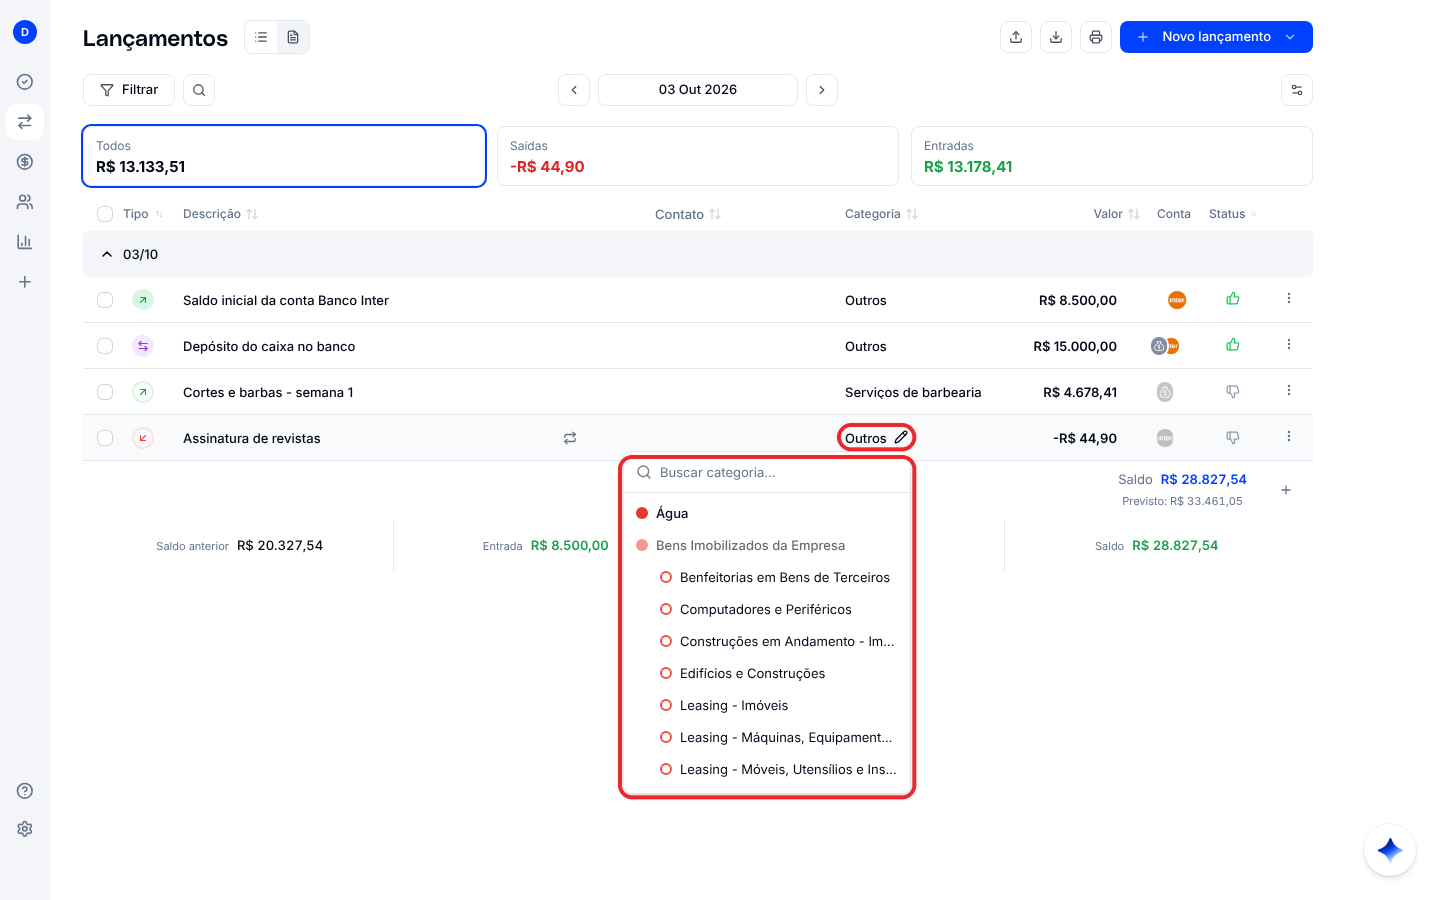The width and height of the screenshot is (1440, 900).
Task: Open the Novo lançamento dropdown arrow
Action: click(1290, 37)
